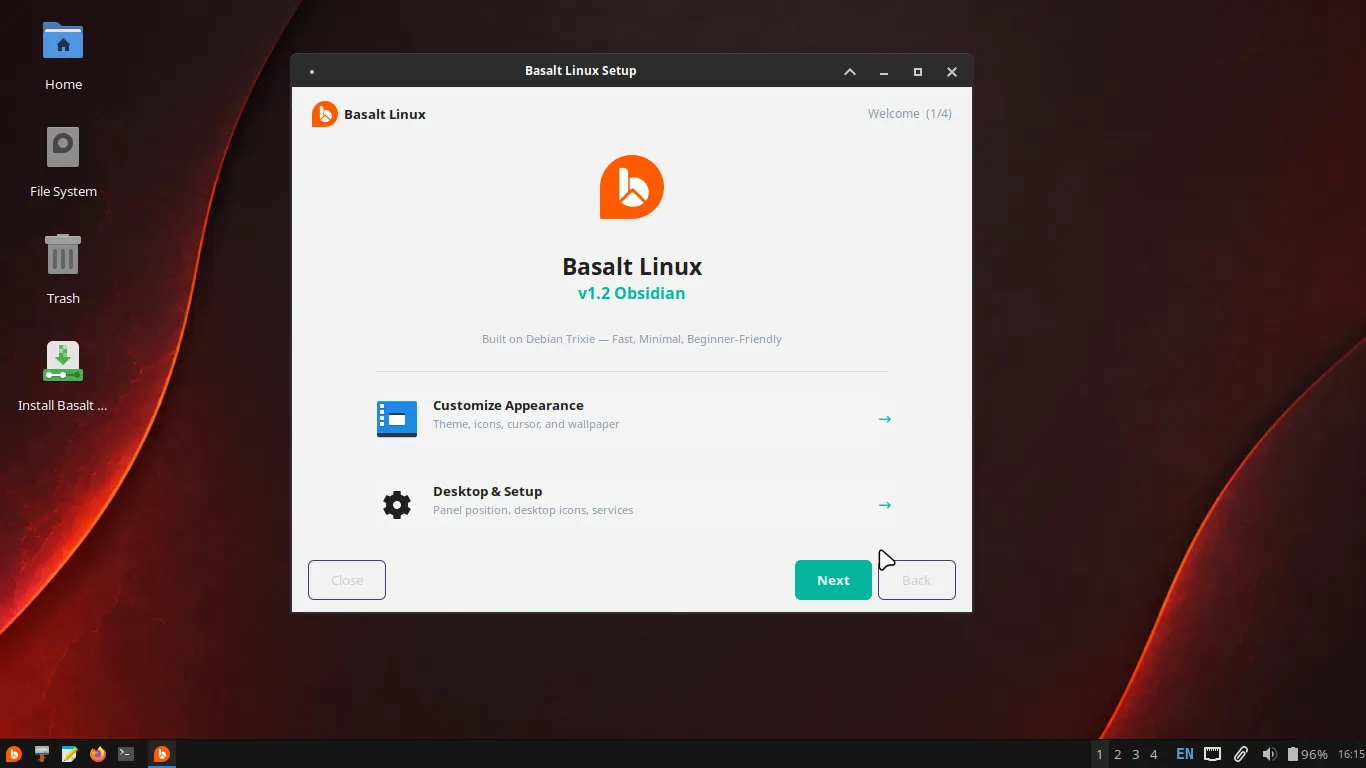The height and width of the screenshot is (768, 1366).
Task: Select the Install Basalt desktop icon
Action: tap(63, 376)
